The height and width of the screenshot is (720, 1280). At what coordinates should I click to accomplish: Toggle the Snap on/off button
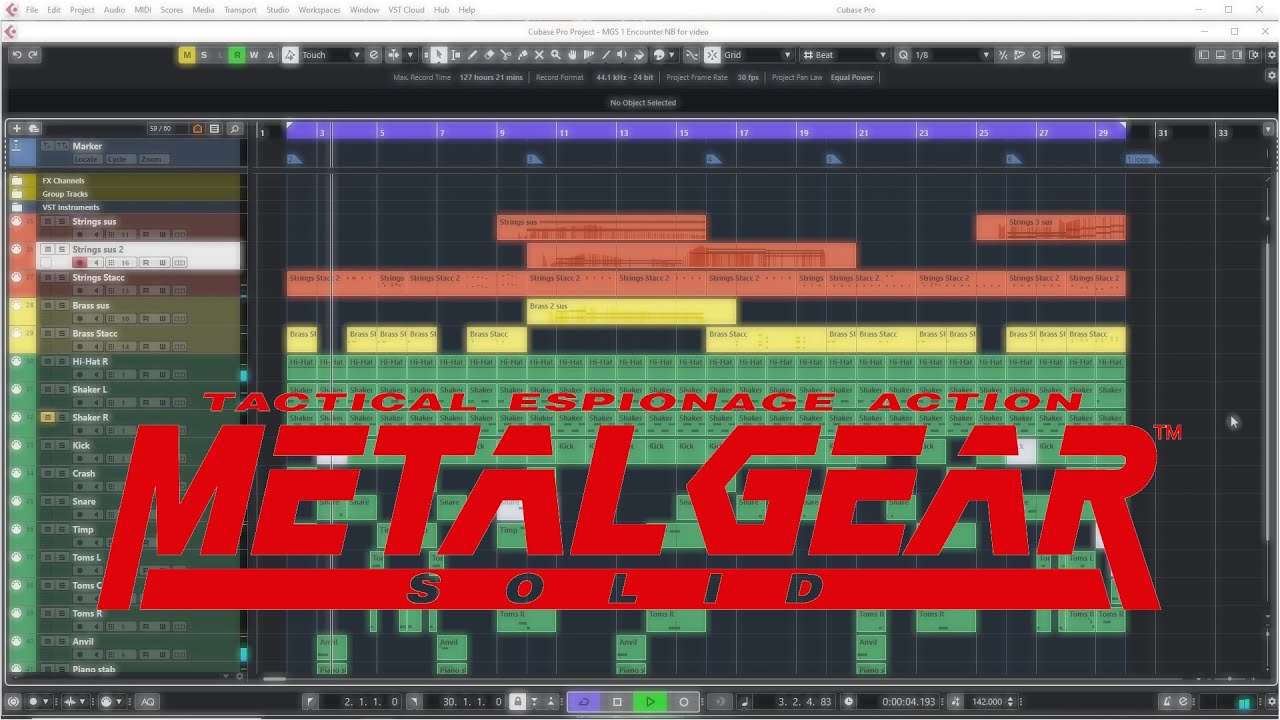[x=712, y=55]
